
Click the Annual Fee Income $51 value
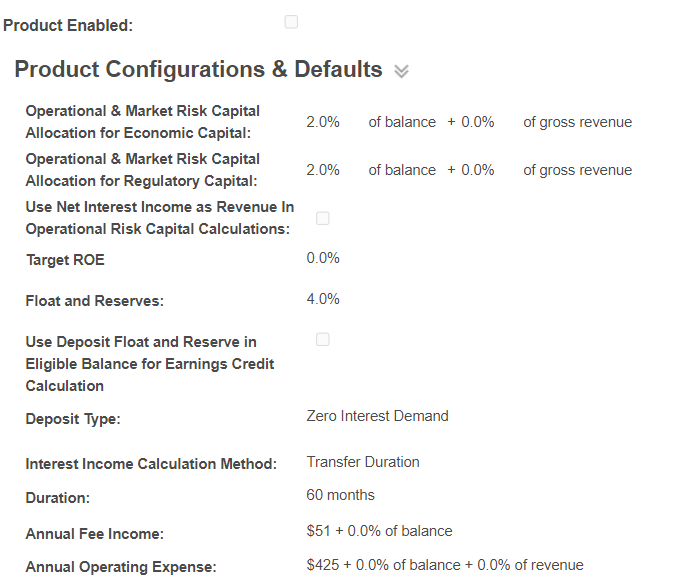click(x=318, y=531)
